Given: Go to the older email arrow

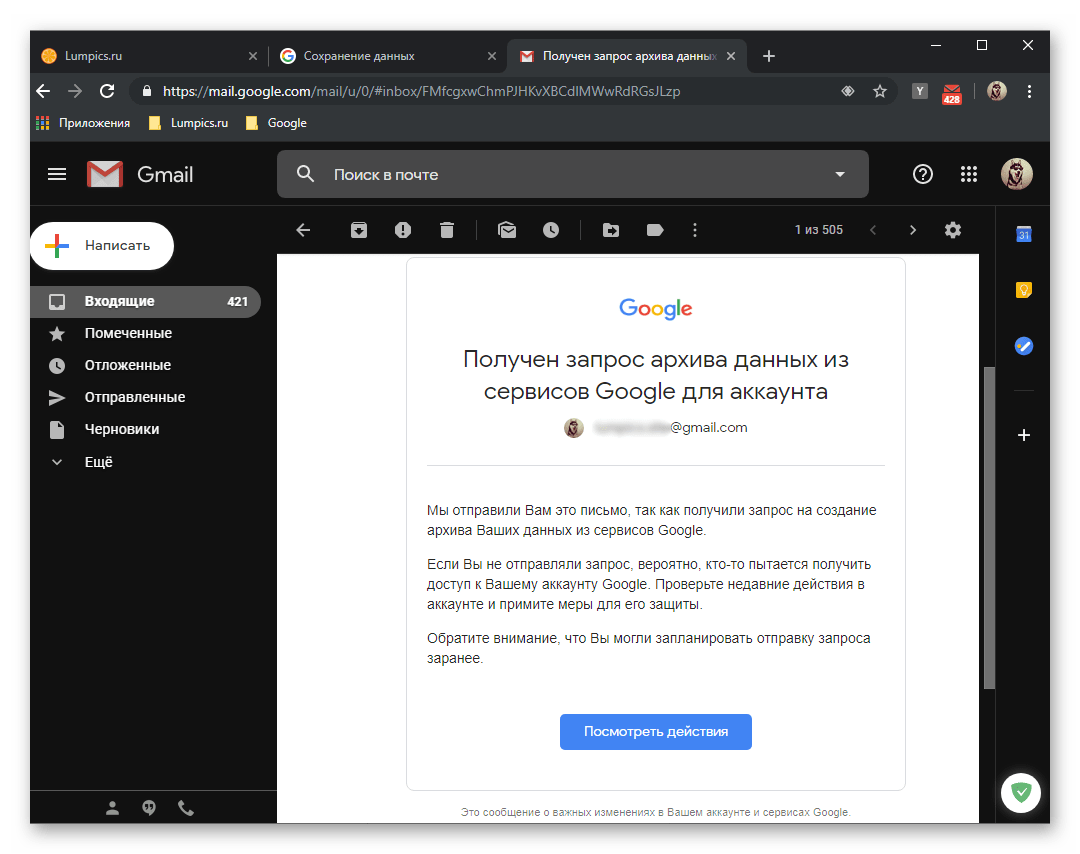Looking at the screenshot, I should tap(913, 230).
